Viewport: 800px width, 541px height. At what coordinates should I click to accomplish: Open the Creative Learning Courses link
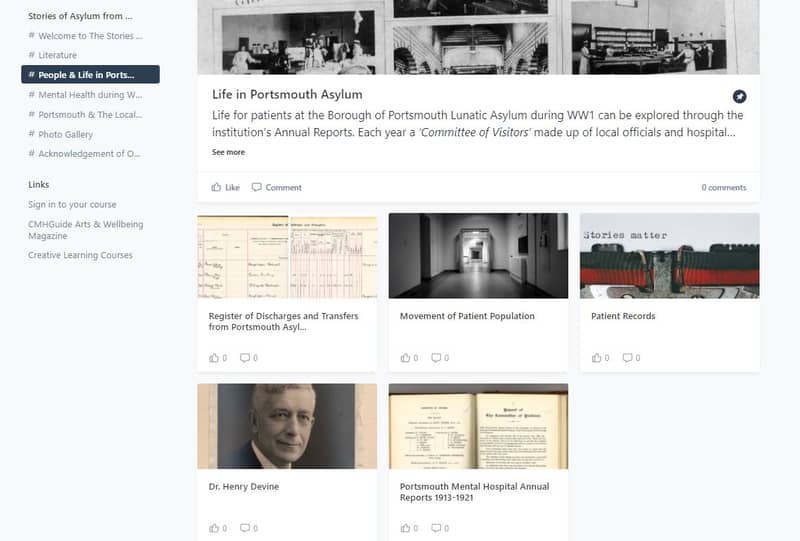80,255
